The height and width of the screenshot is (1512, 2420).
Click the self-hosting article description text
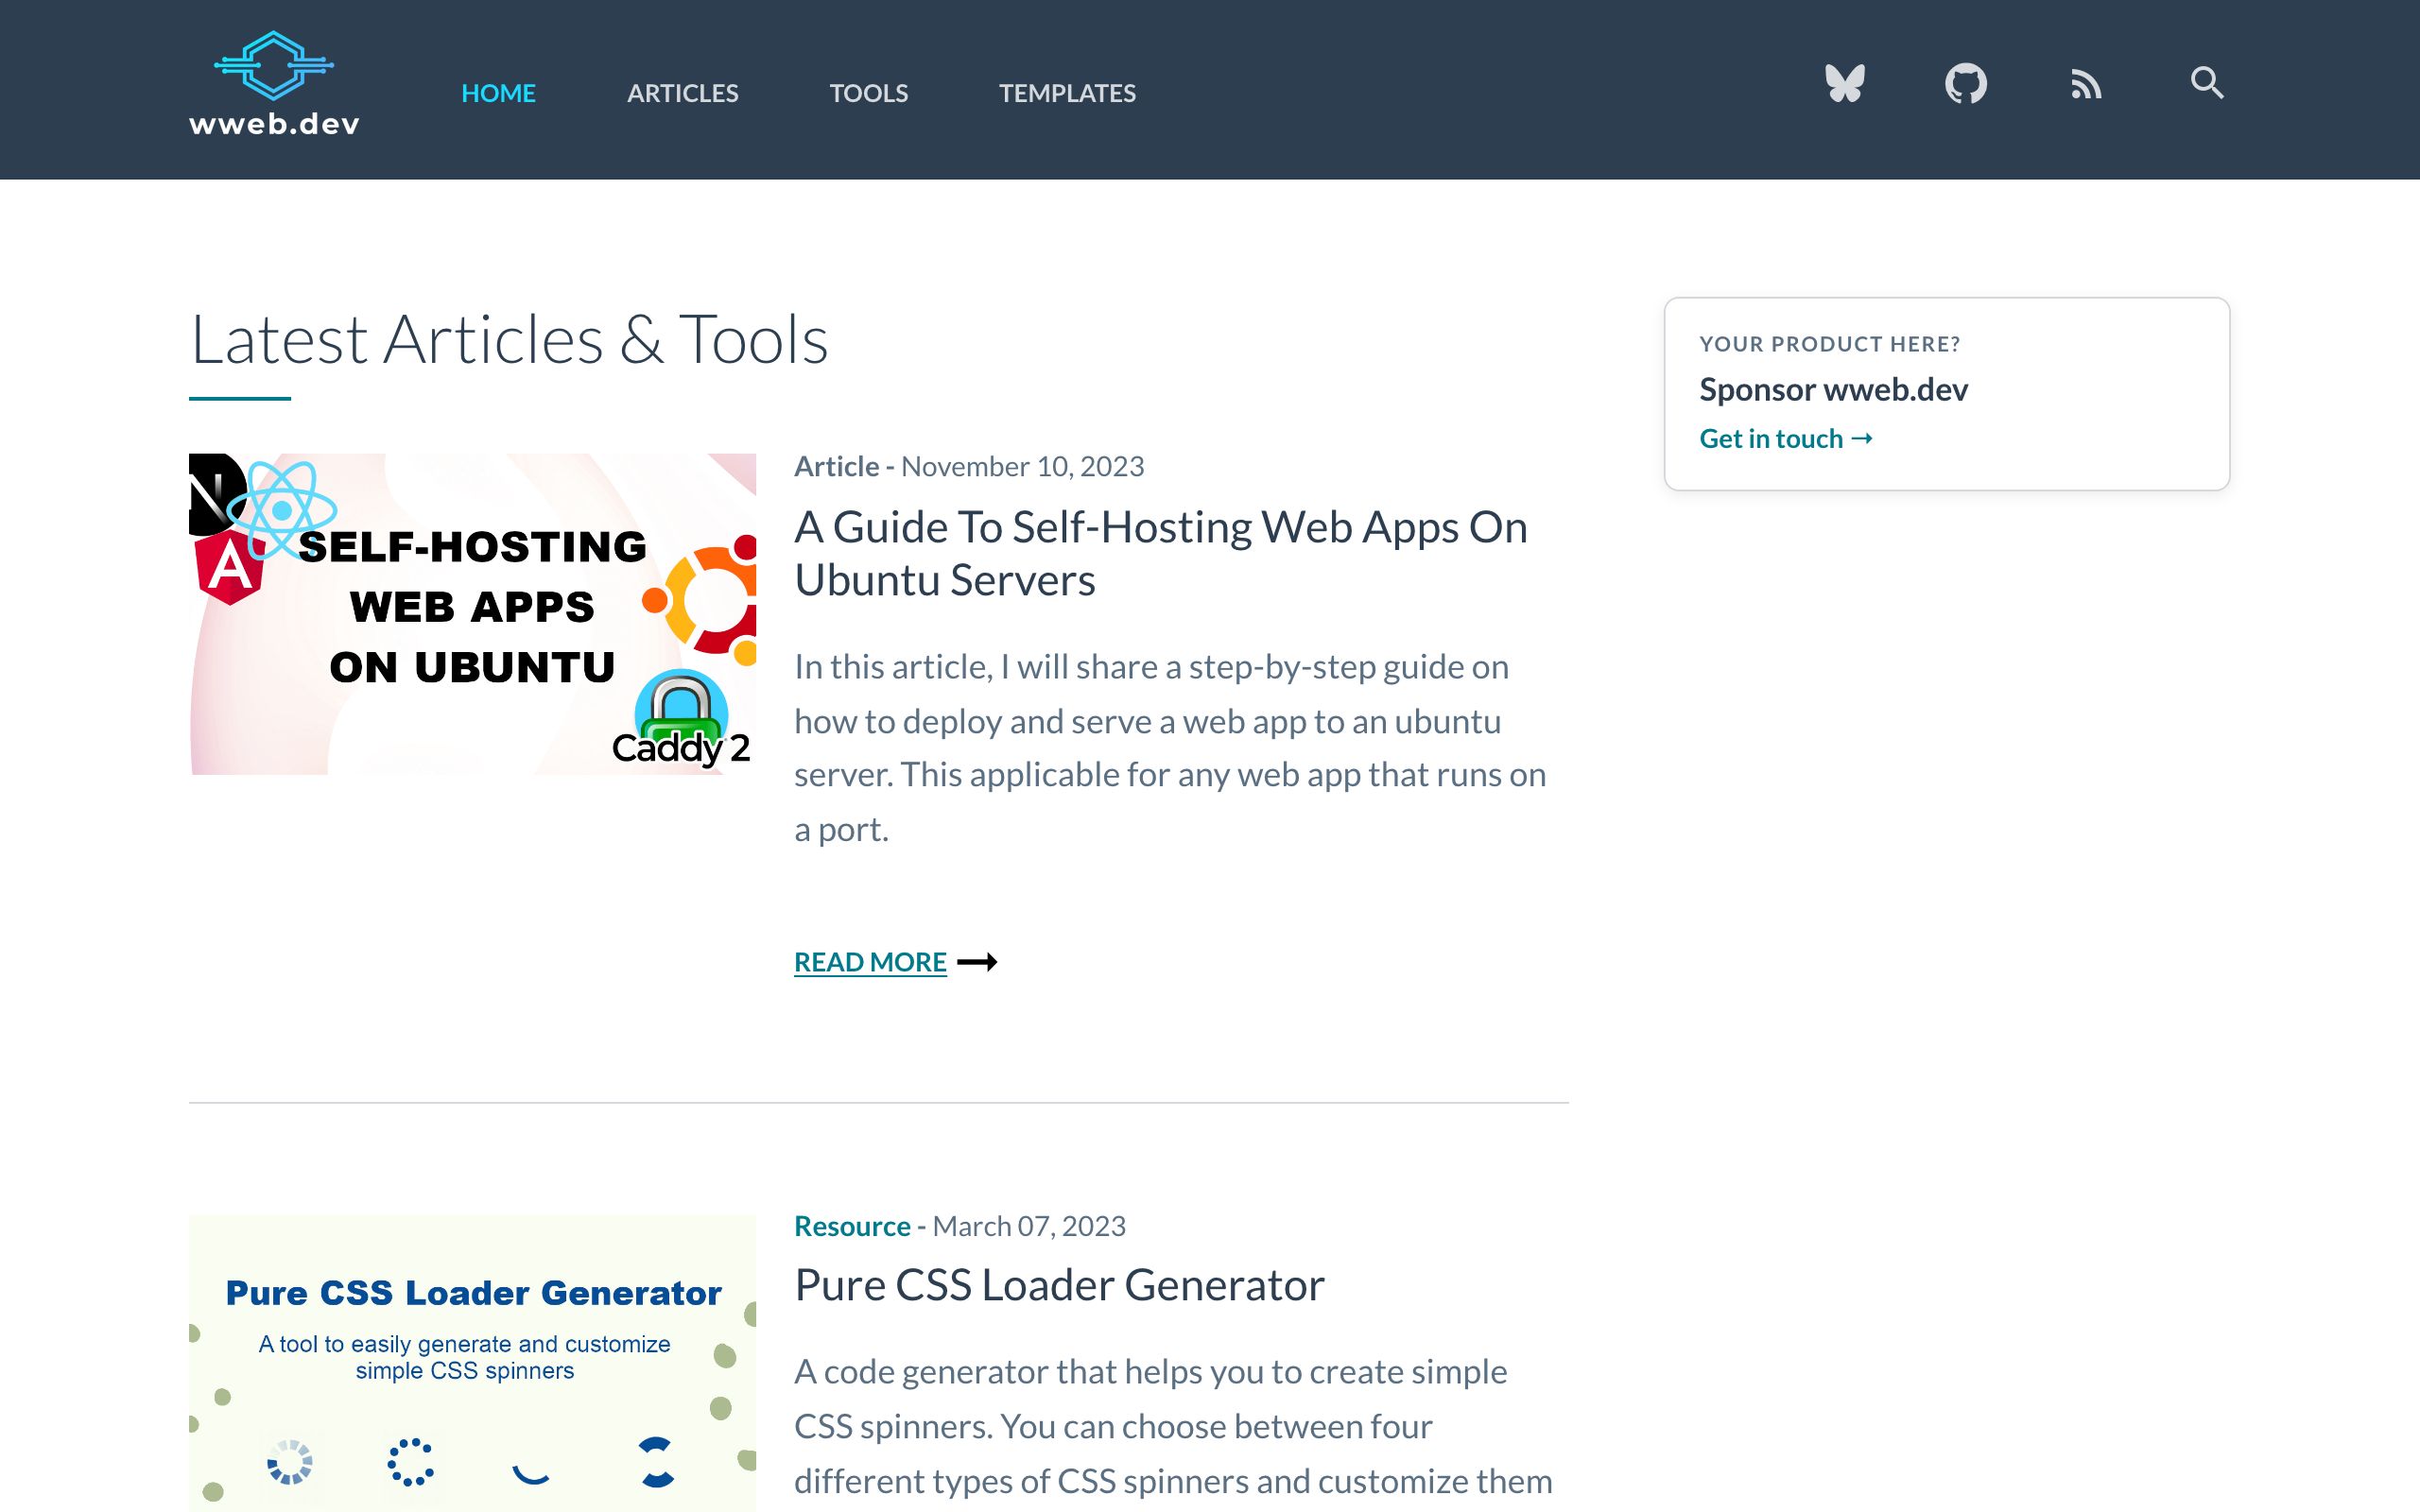(x=1171, y=748)
